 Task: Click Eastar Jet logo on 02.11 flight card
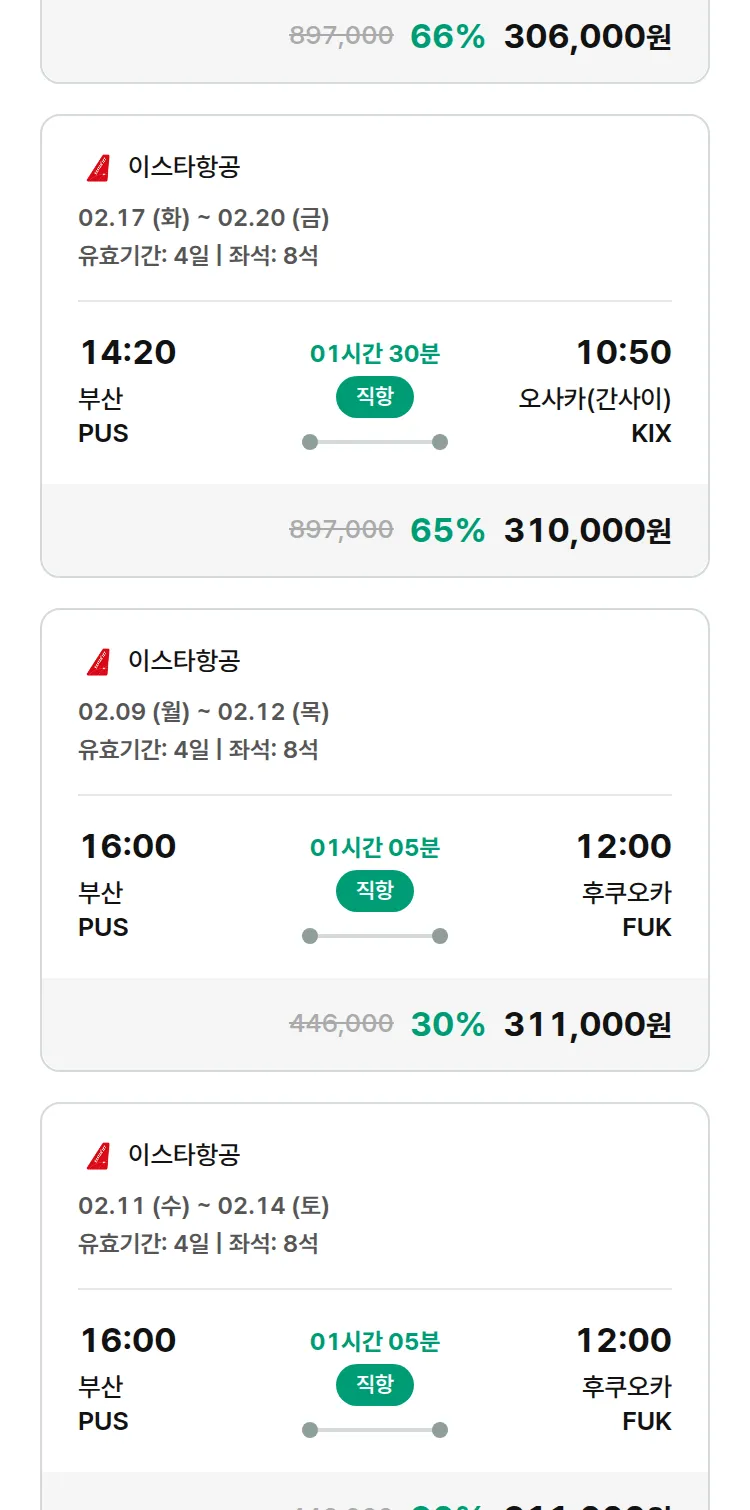click(x=98, y=1156)
